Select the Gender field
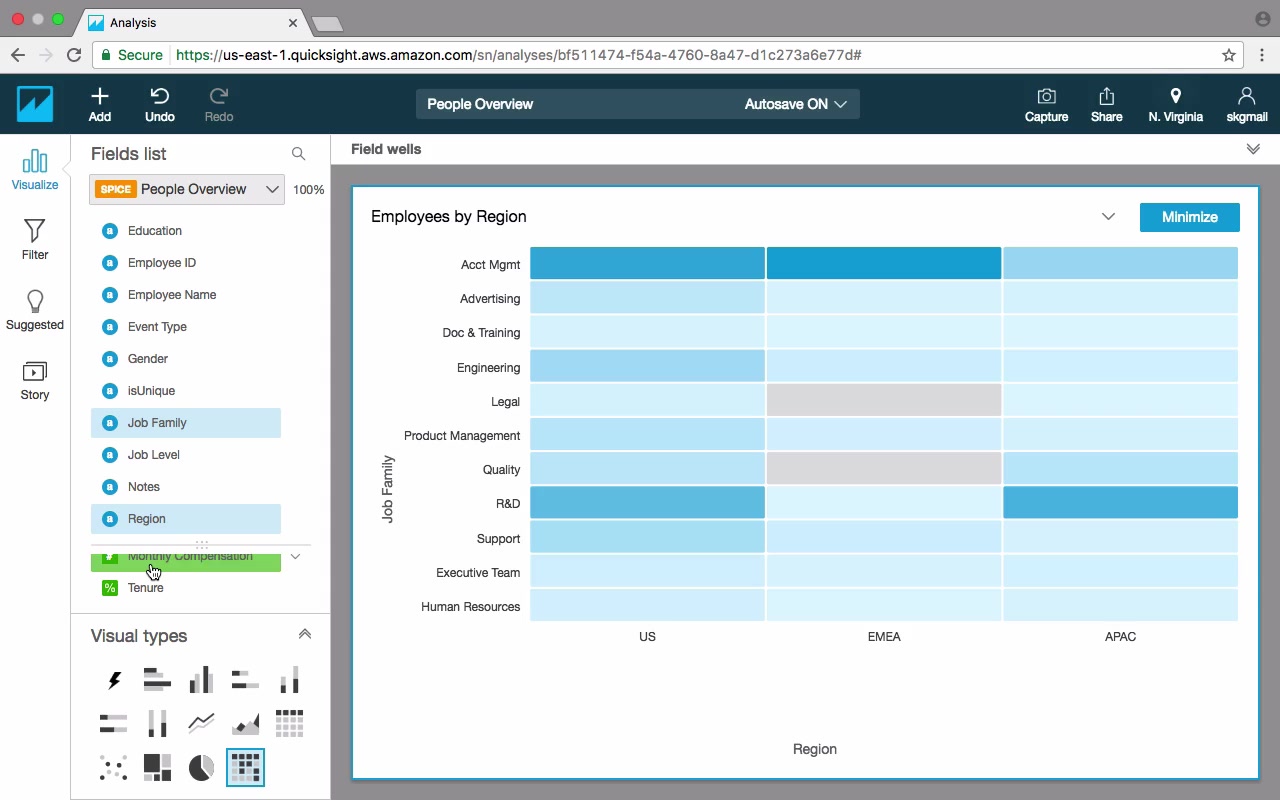This screenshot has width=1280, height=800. click(186, 359)
